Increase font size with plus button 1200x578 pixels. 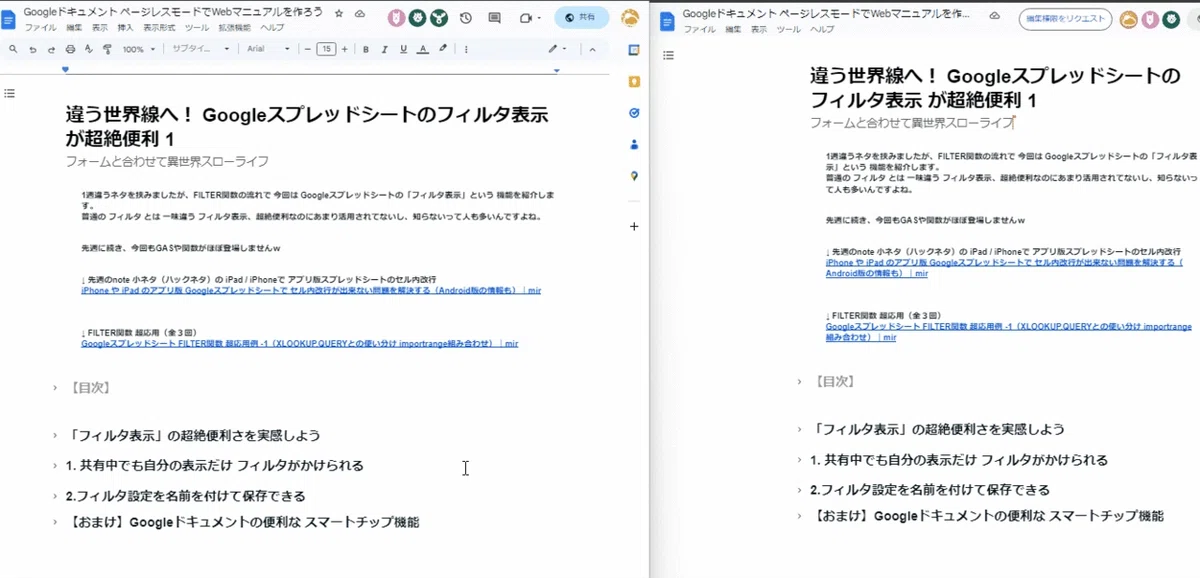pyautogui.click(x=345, y=48)
